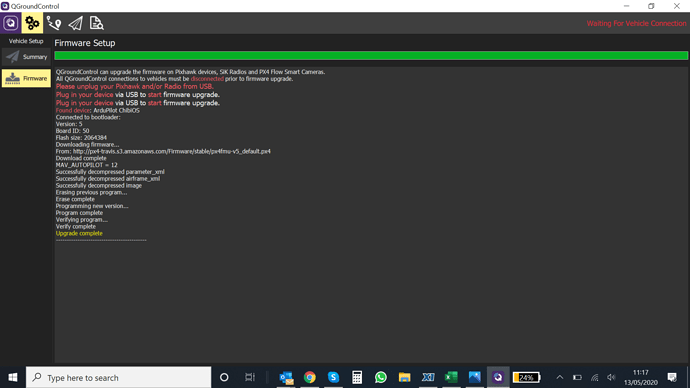The image size is (690, 388).
Task: Launch Google Chrome from taskbar
Action: [x=310, y=377]
